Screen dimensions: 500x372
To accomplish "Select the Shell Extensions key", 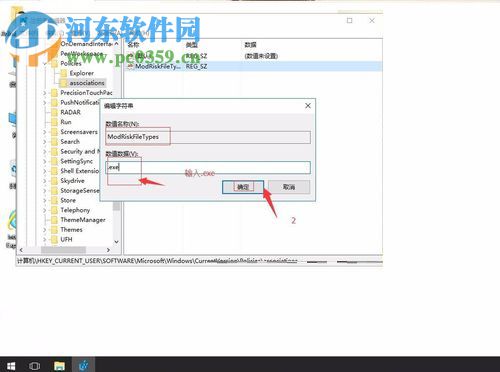I will [80, 171].
